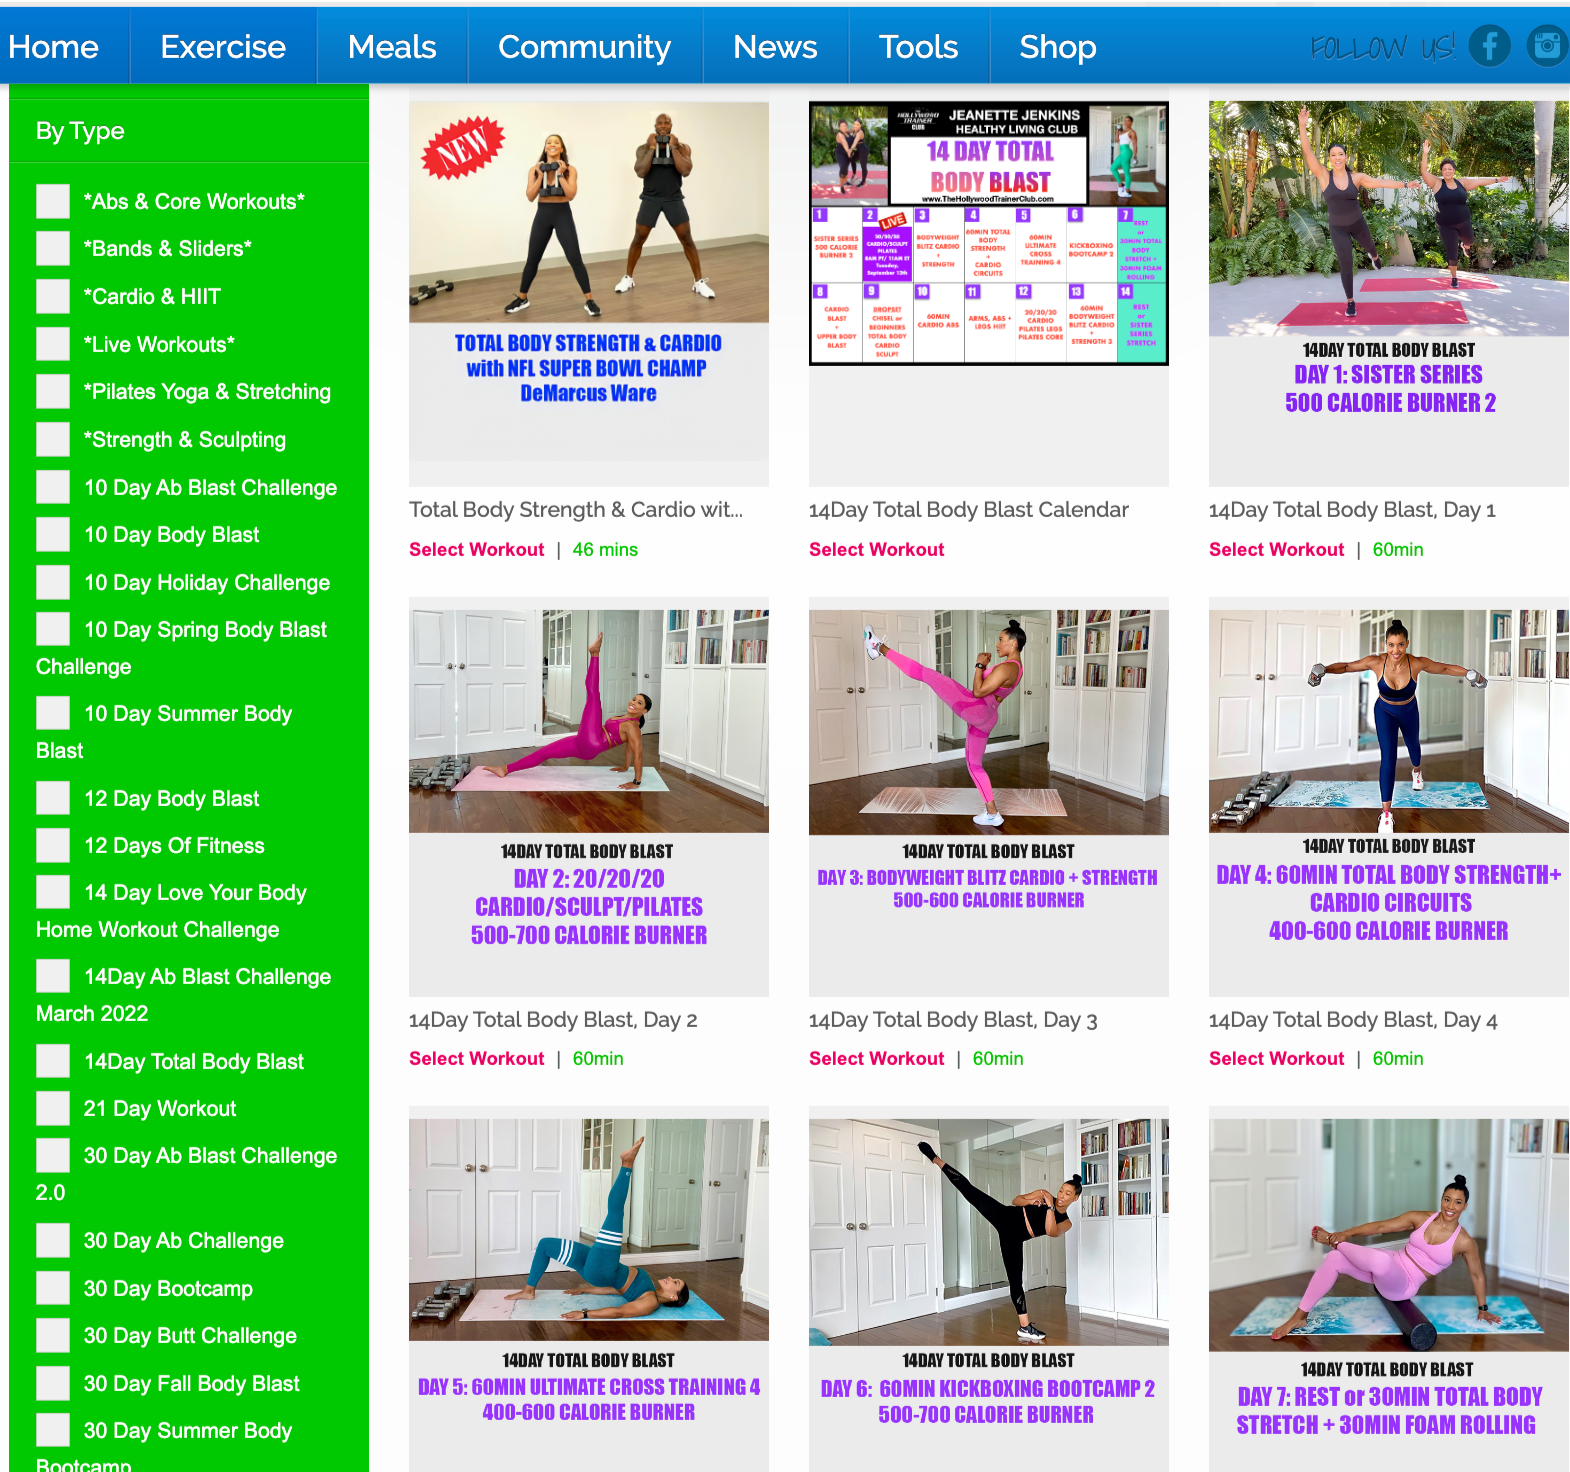Check the Pilates Yoga & Stretching box

pos(53,391)
